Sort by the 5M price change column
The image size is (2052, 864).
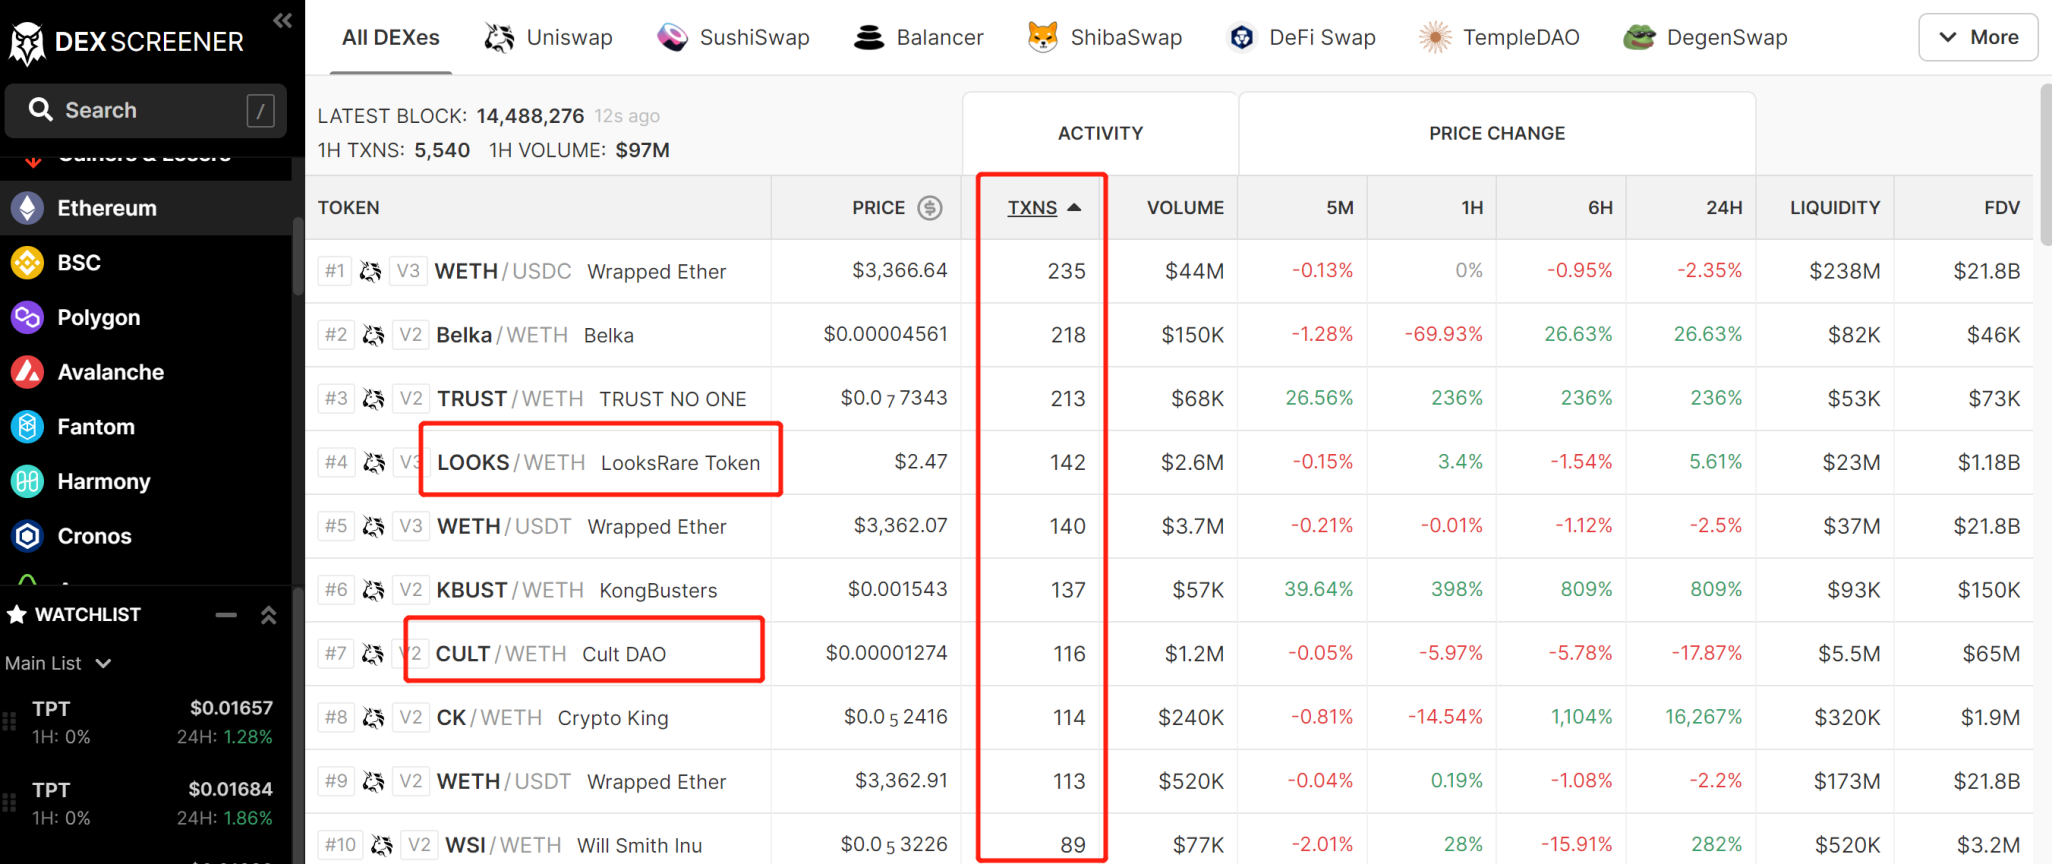pos(1340,208)
